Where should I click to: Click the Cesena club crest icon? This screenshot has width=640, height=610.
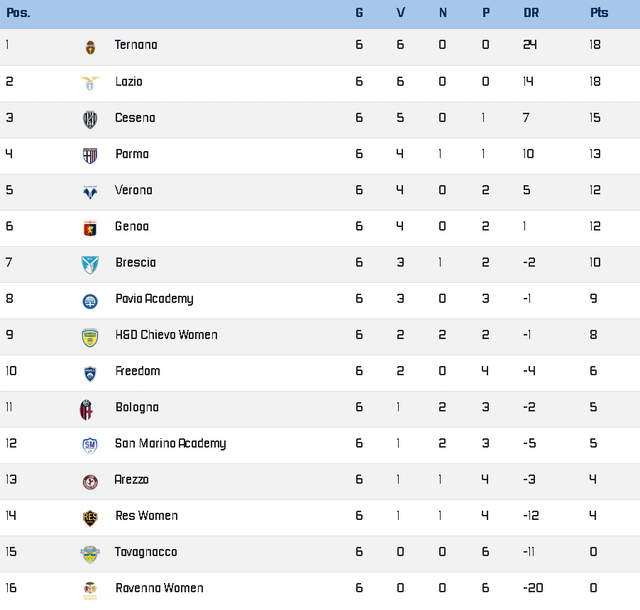[90, 119]
